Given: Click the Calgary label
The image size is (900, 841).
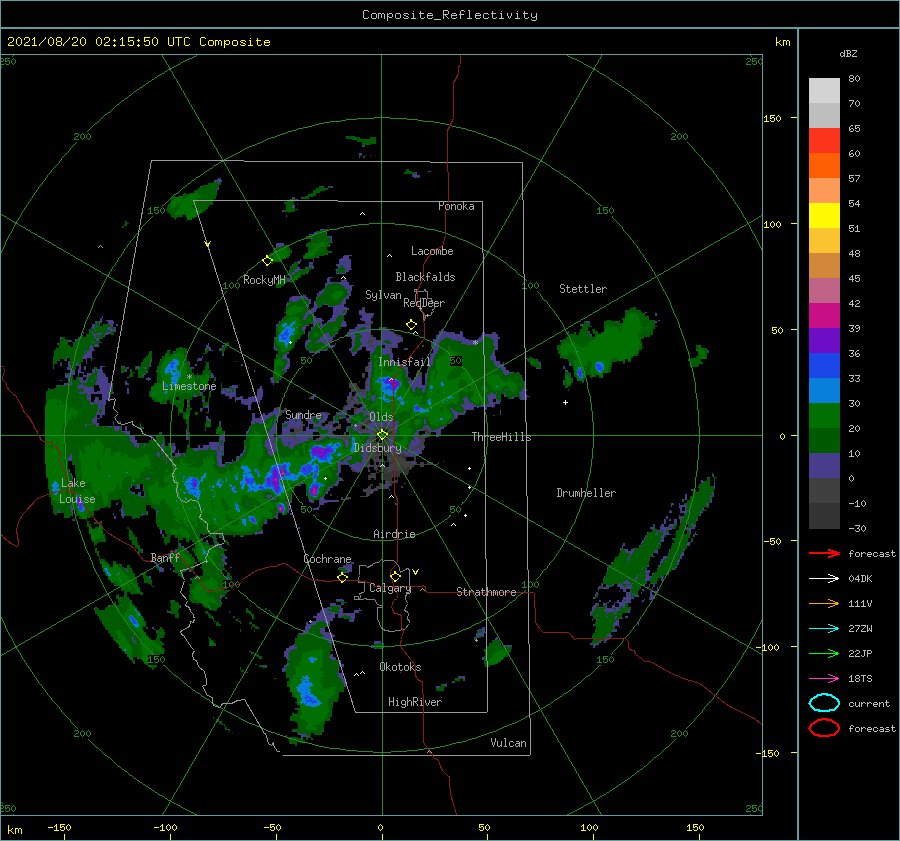Looking at the screenshot, I should pyautogui.click(x=390, y=588).
